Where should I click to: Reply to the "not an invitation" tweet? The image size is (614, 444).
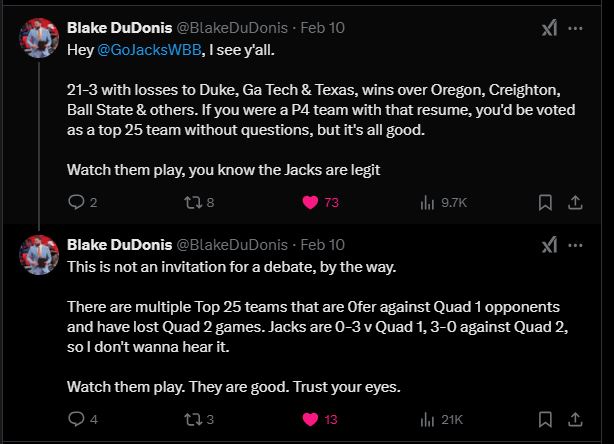pos(76,419)
